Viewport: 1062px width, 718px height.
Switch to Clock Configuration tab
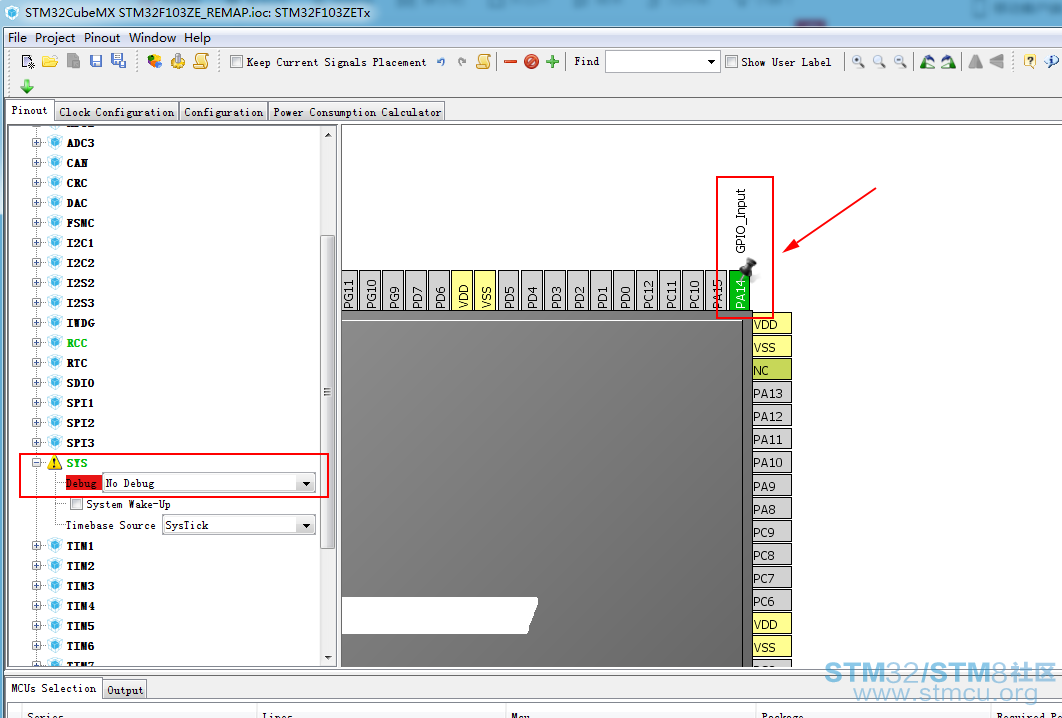click(116, 112)
